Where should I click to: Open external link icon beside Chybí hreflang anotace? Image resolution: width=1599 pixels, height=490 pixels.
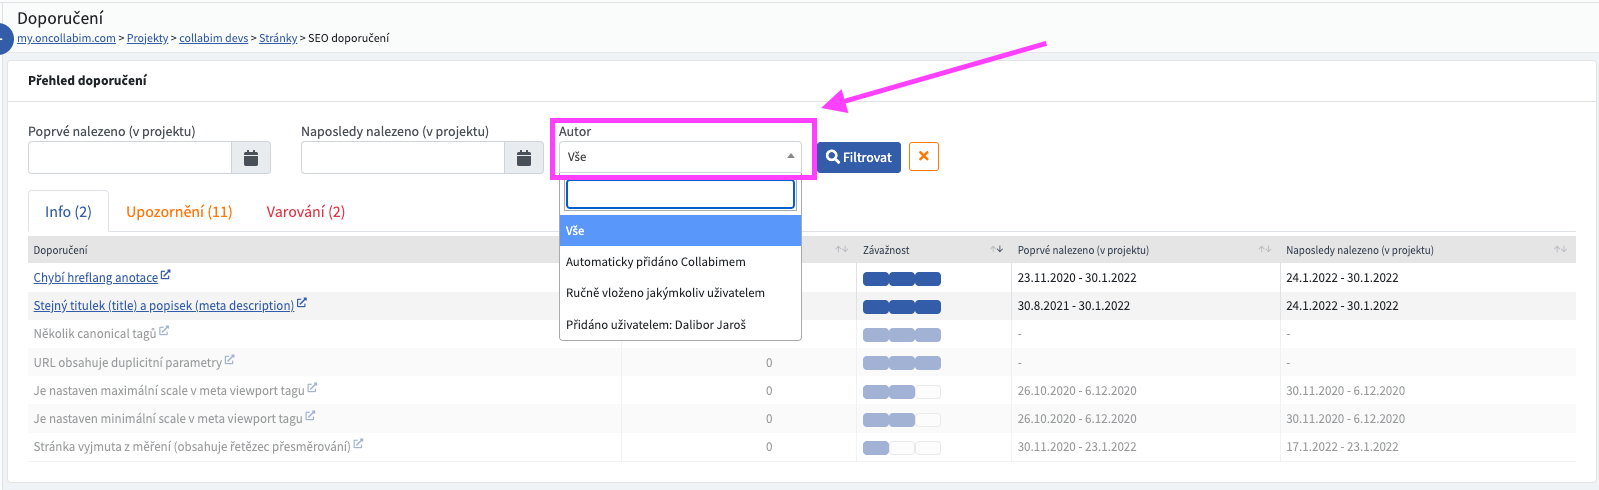166,275
